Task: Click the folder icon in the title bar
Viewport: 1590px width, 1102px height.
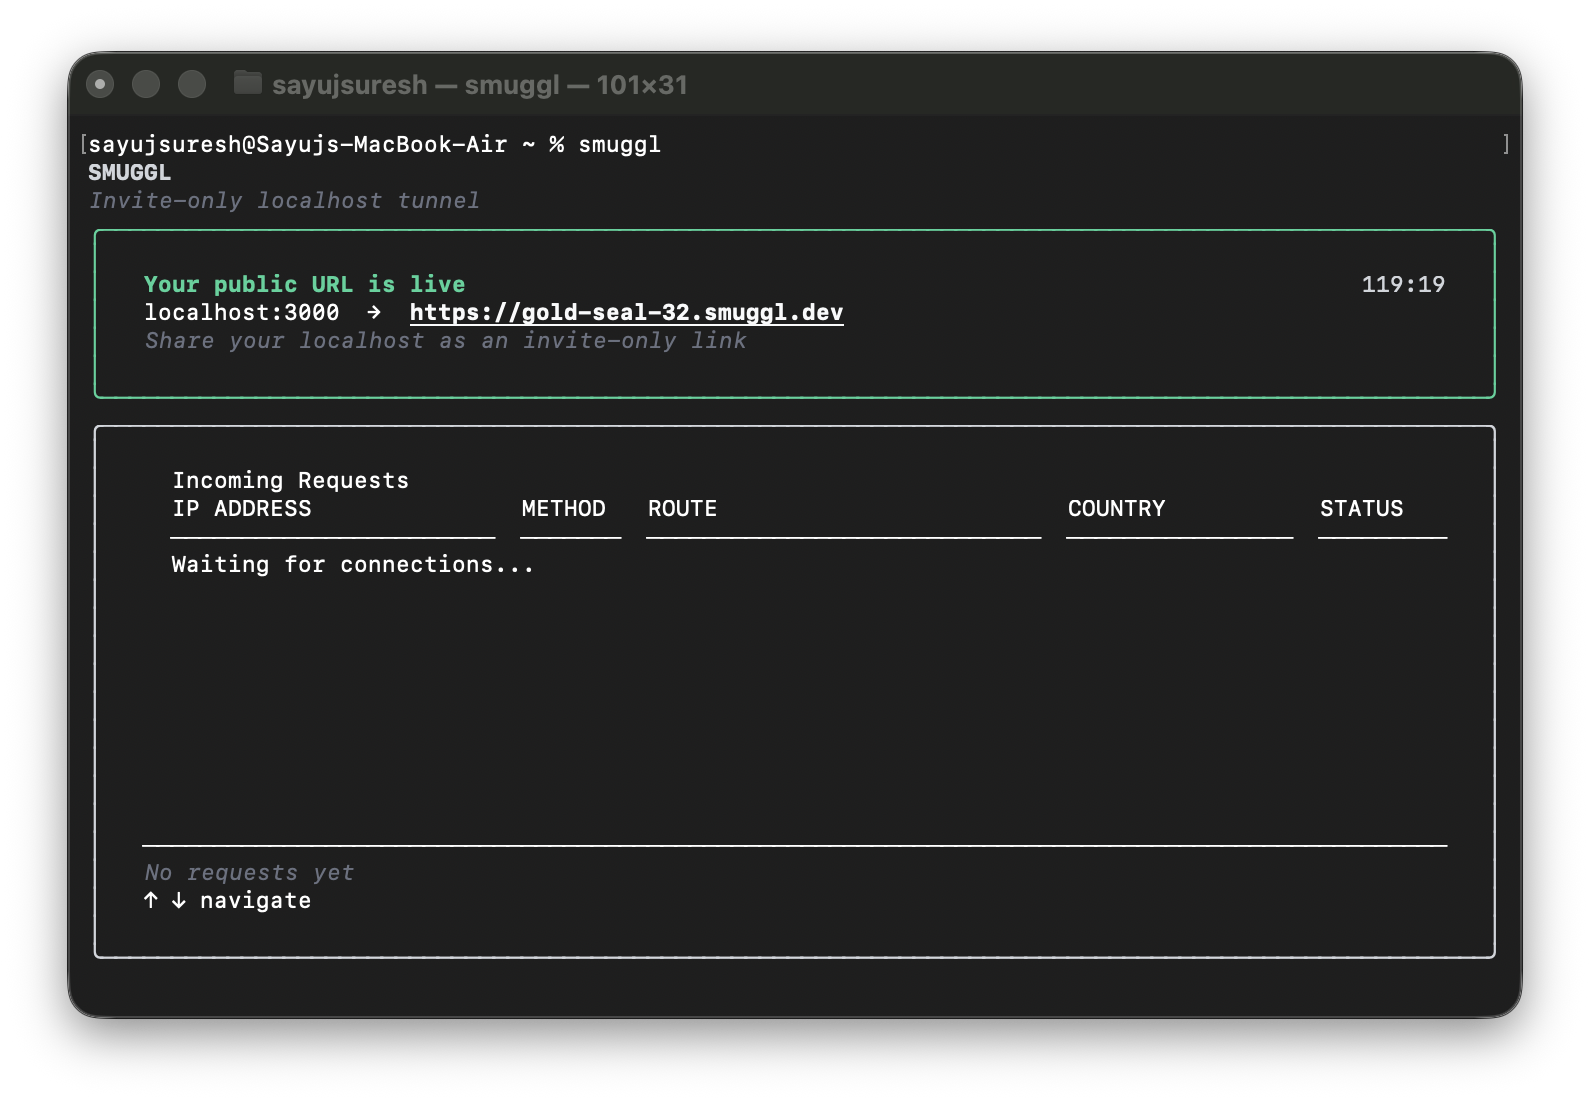Action: pyautogui.click(x=247, y=83)
